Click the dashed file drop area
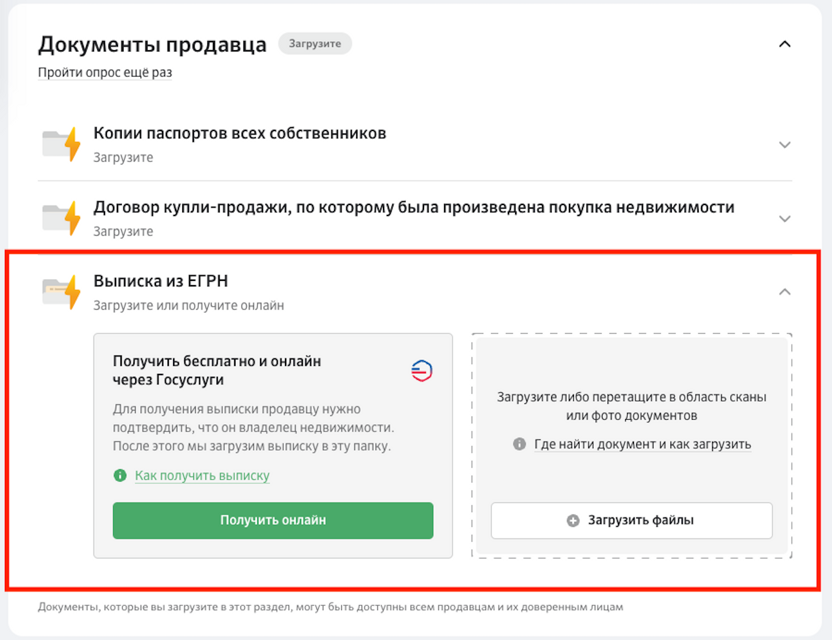 (x=631, y=446)
